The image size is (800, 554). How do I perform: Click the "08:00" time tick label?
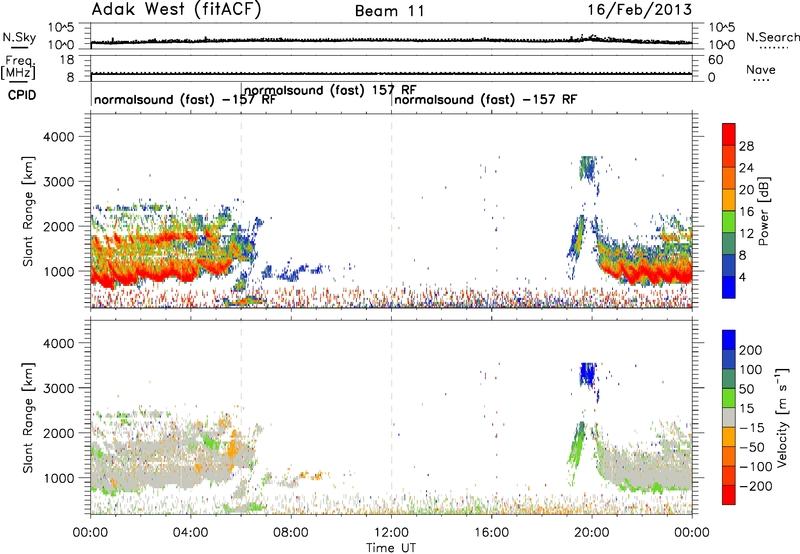point(291,533)
